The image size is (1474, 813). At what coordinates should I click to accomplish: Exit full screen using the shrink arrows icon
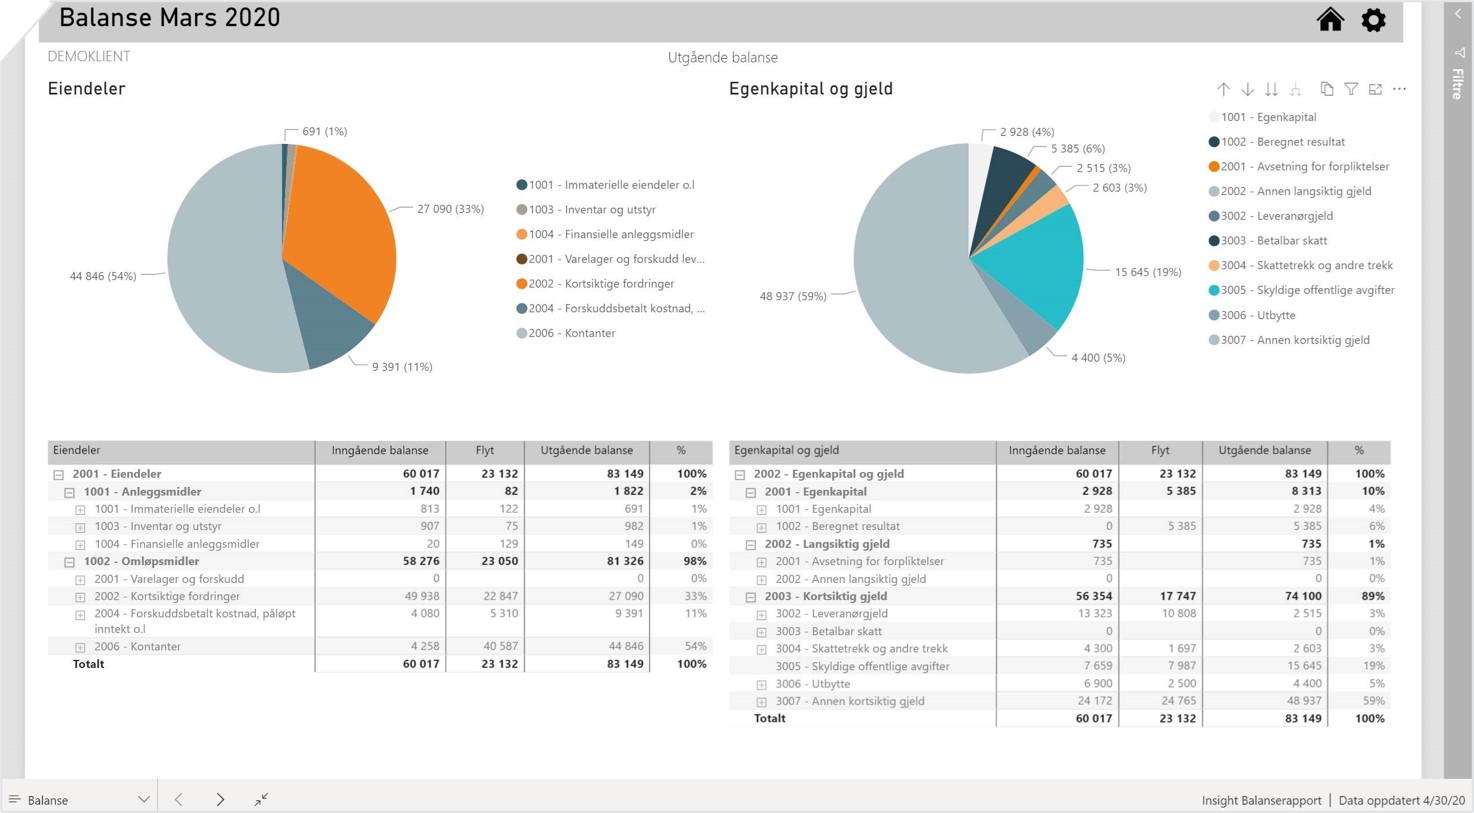pyautogui.click(x=261, y=799)
